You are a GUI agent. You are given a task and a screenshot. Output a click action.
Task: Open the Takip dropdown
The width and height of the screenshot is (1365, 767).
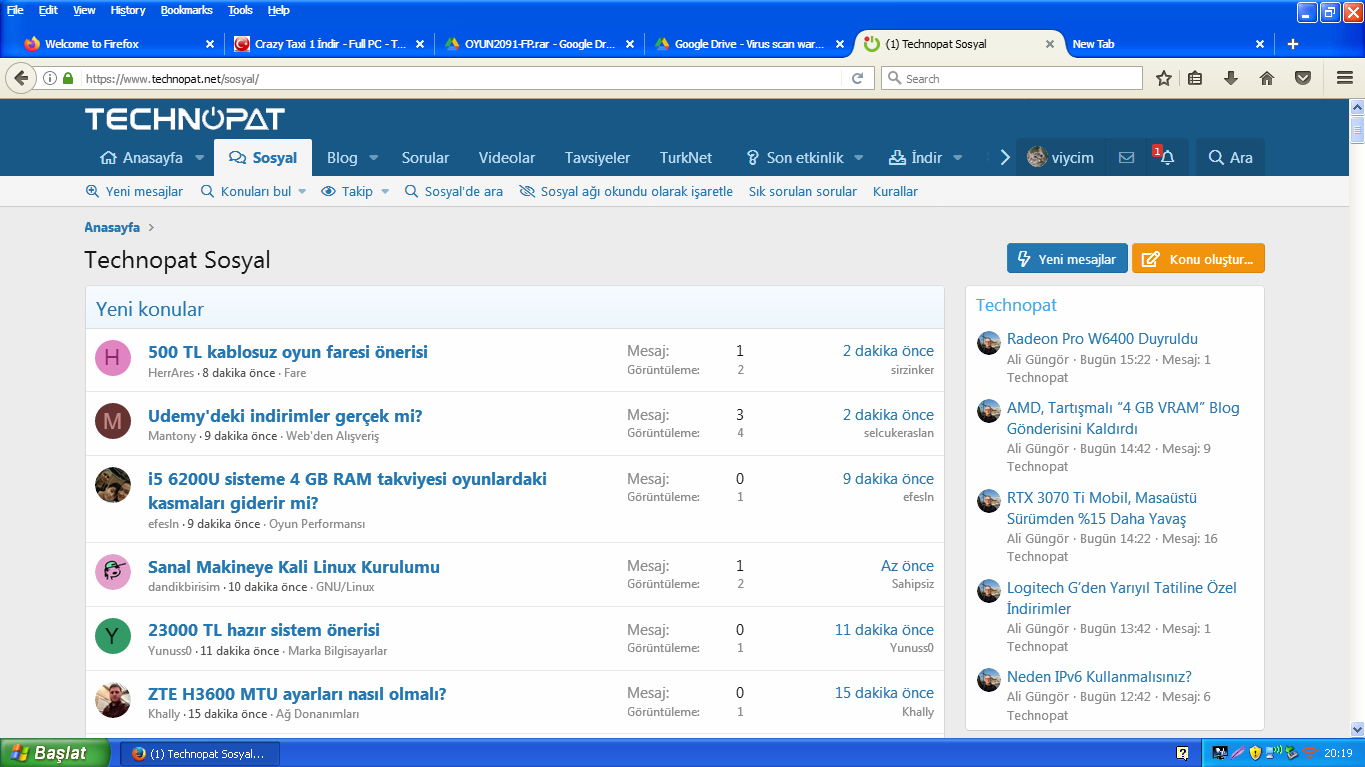coord(355,191)
